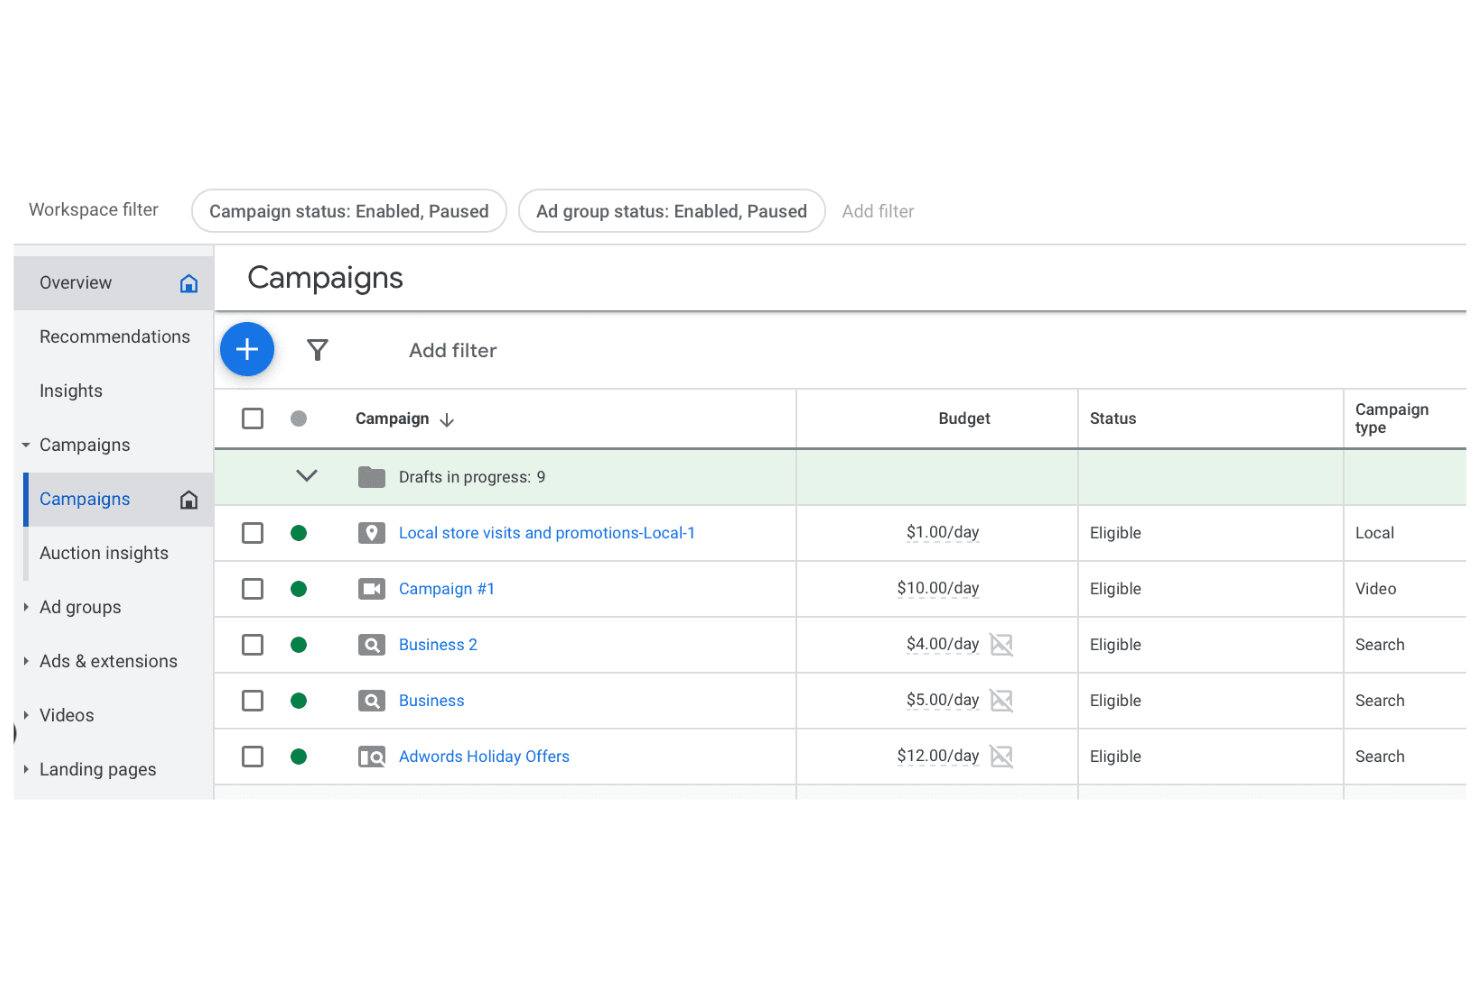The image size is (1480, 987).
Task: Click the green enabled status dot for Business
Action: click(298, 700)
